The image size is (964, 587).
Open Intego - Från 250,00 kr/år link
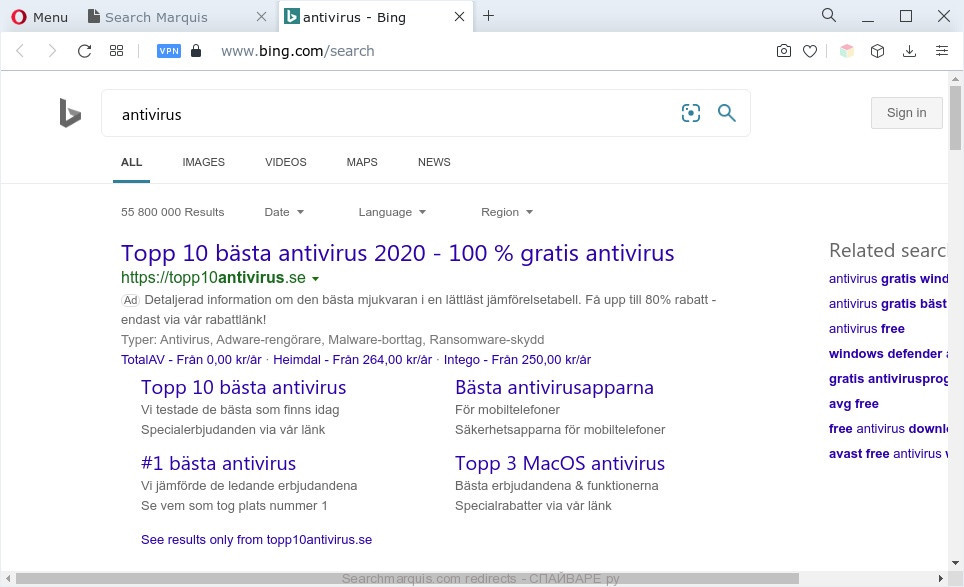(517, 360)
